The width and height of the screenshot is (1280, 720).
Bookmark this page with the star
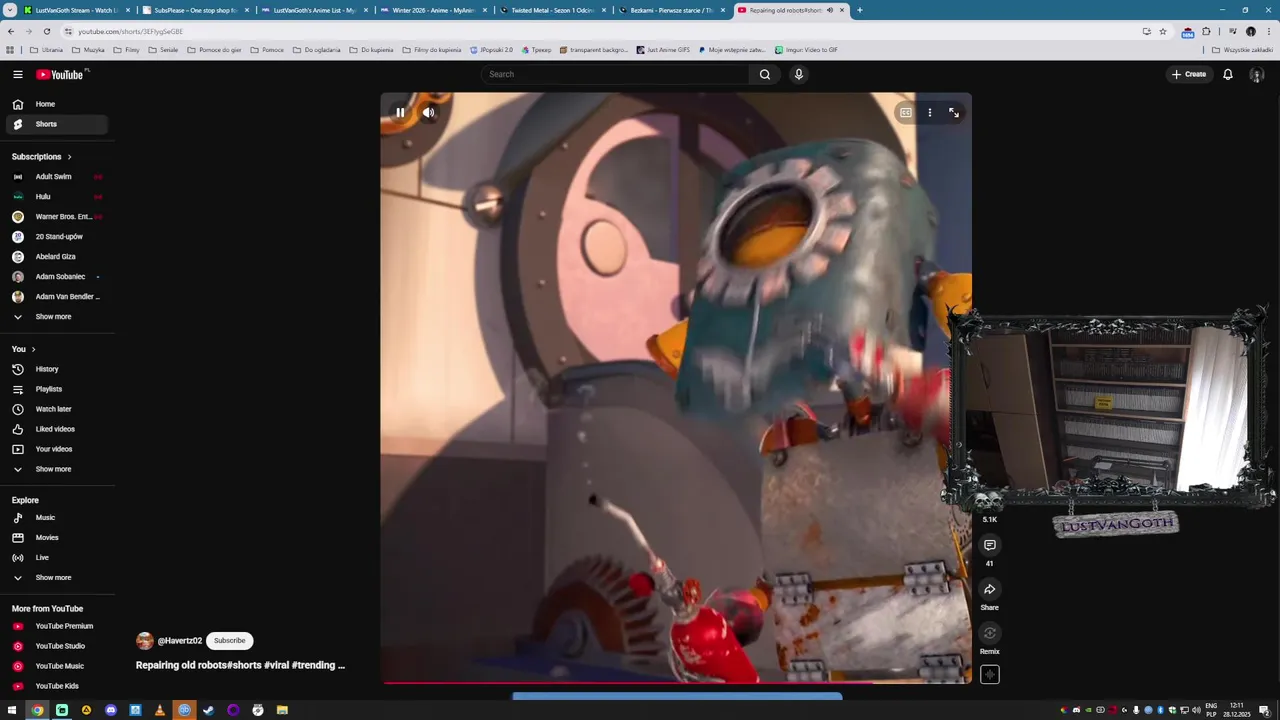1162,31
